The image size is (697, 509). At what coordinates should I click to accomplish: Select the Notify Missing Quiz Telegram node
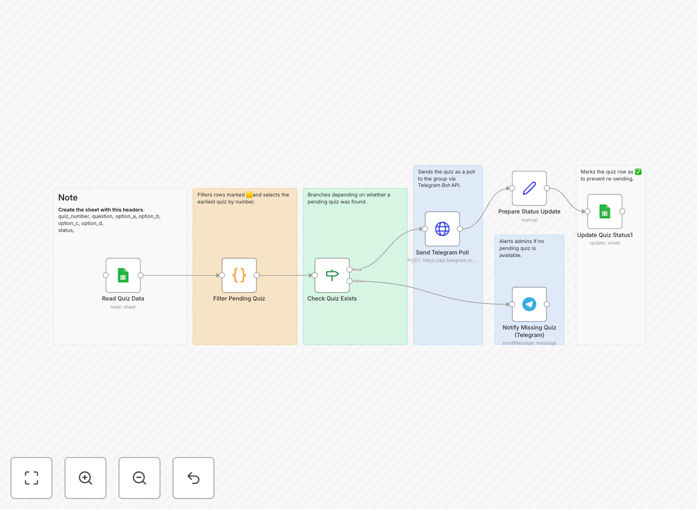pyautogui.click(x=529, y=304)
